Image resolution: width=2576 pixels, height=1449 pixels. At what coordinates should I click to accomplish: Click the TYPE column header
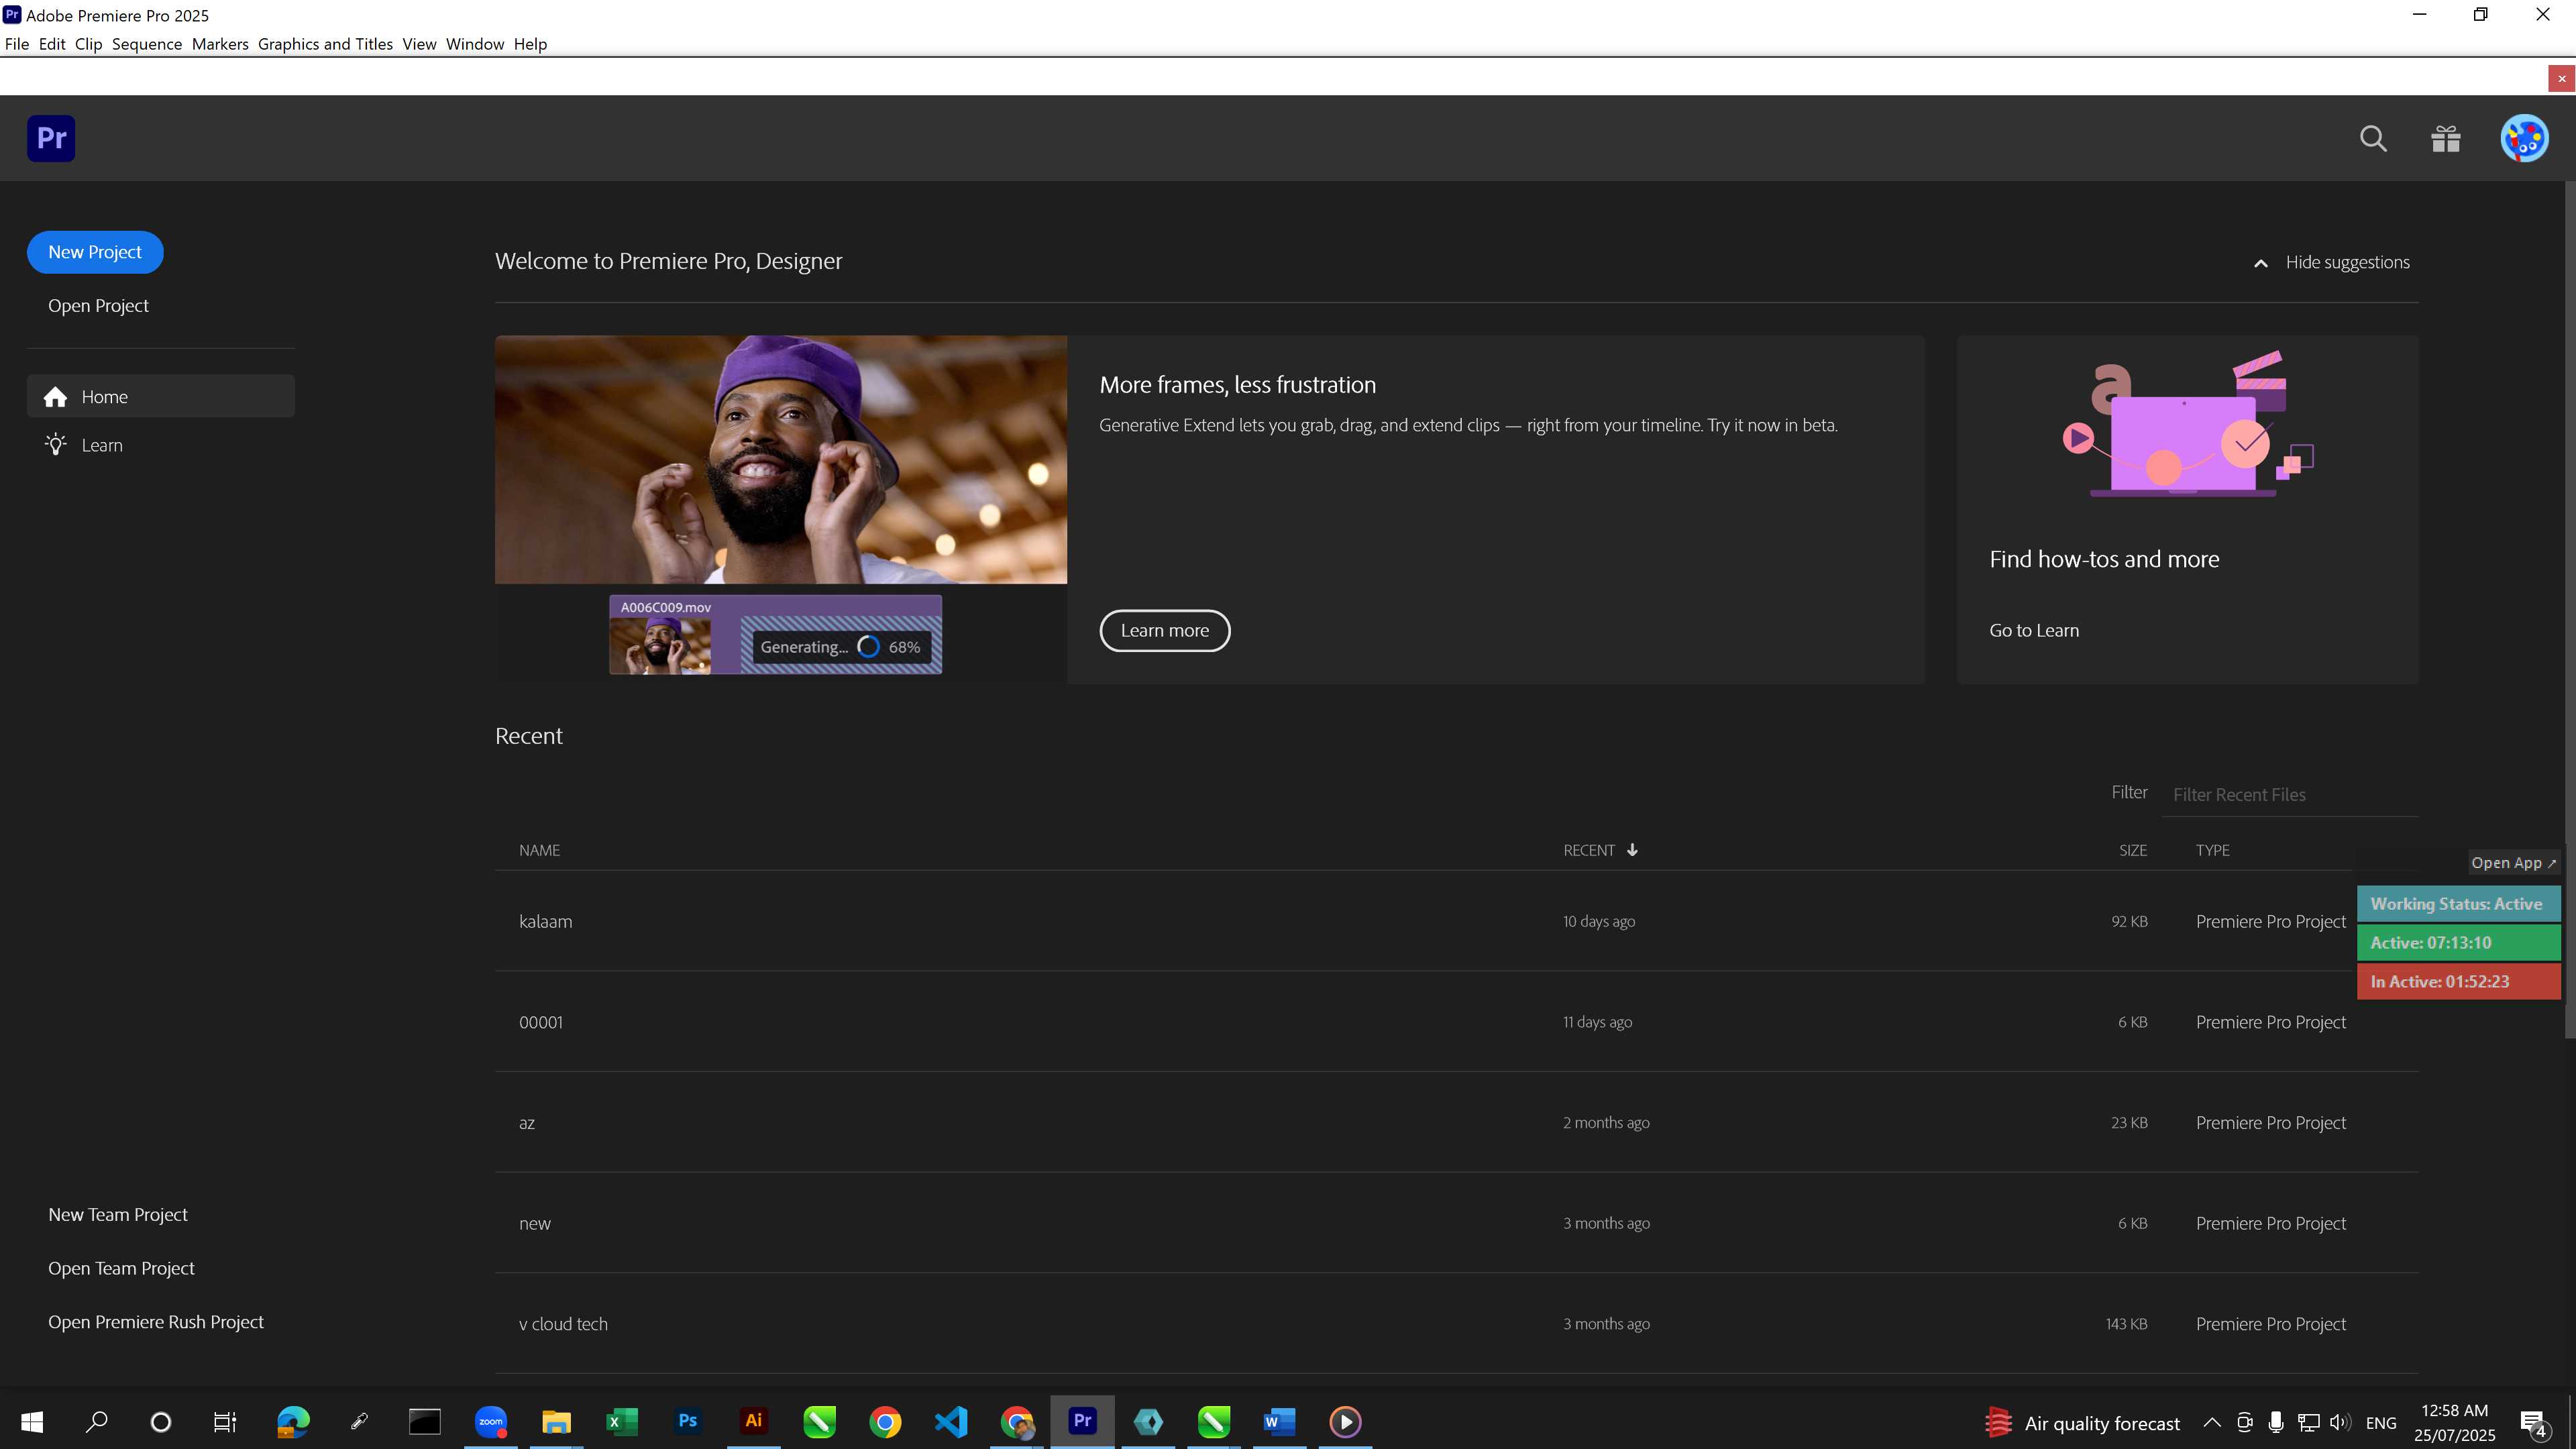(2212, 850)
